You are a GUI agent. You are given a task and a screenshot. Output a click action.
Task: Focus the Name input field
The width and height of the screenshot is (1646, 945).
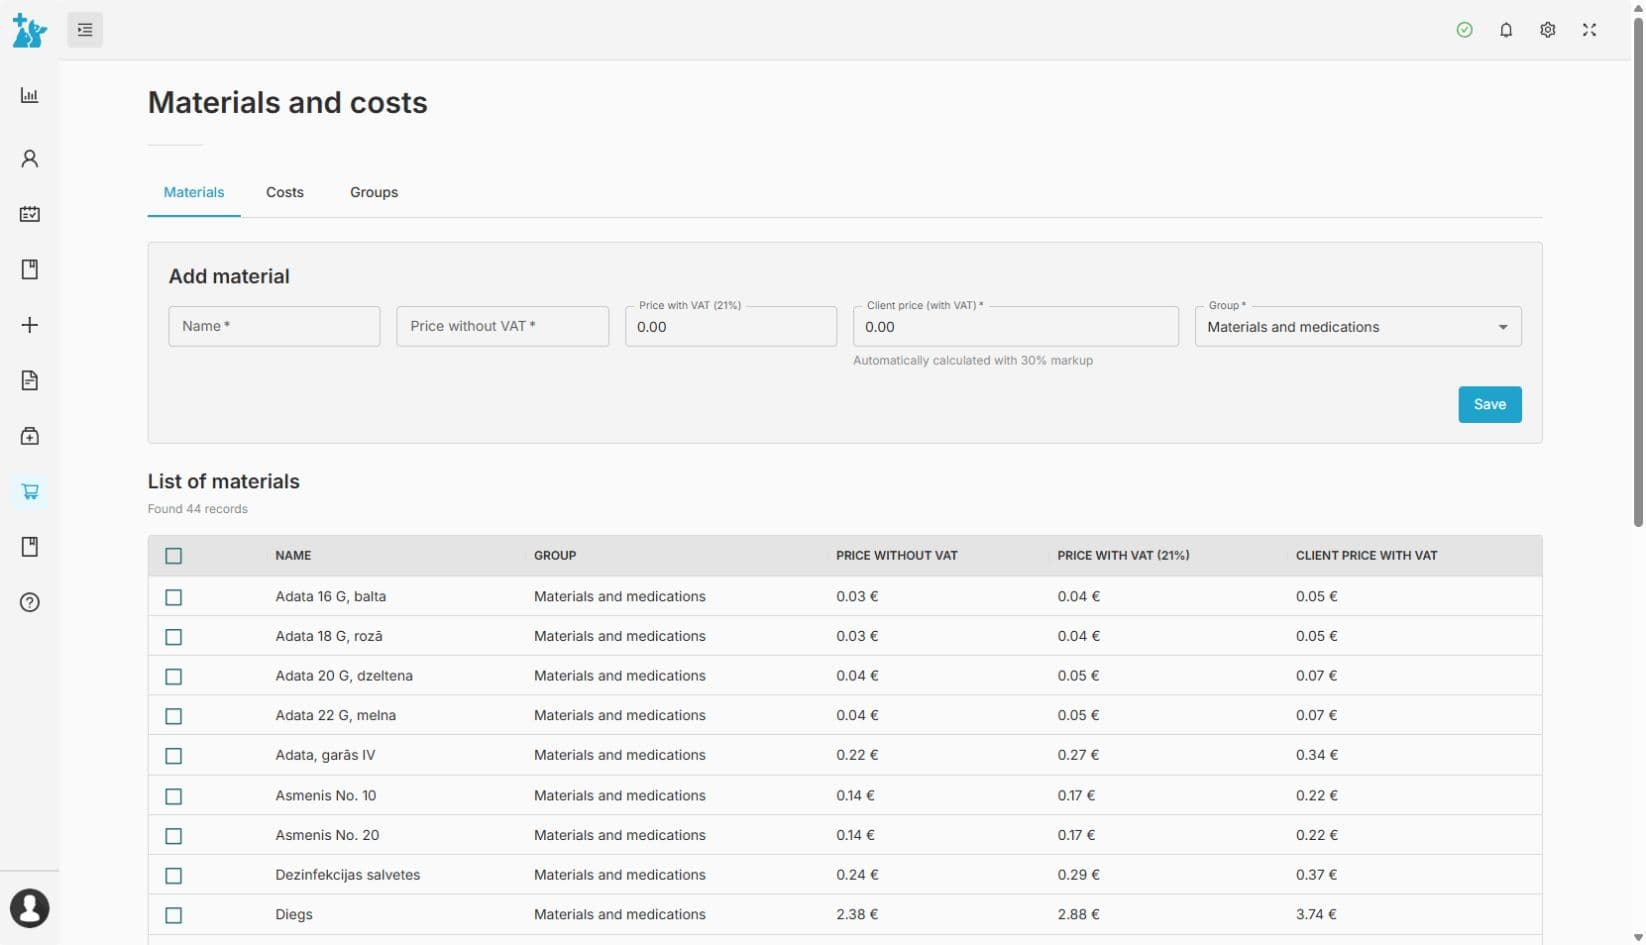[x=274, y=326]
